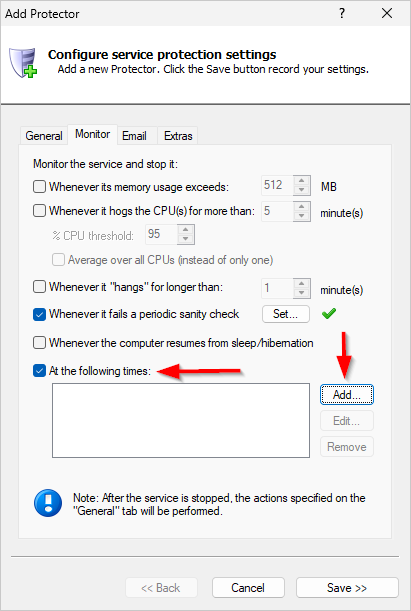411x611 pixels.
Task: Click the Add... button for times
Action: tap(347, 395)
